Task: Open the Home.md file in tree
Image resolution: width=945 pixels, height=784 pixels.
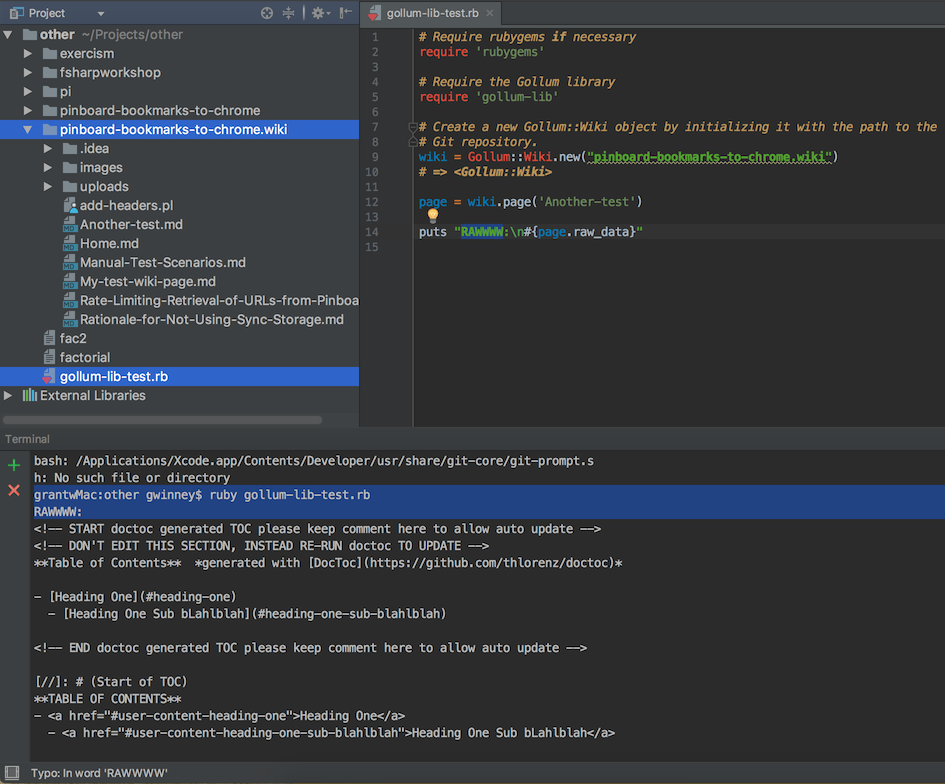Action: [x=109, y=244]
